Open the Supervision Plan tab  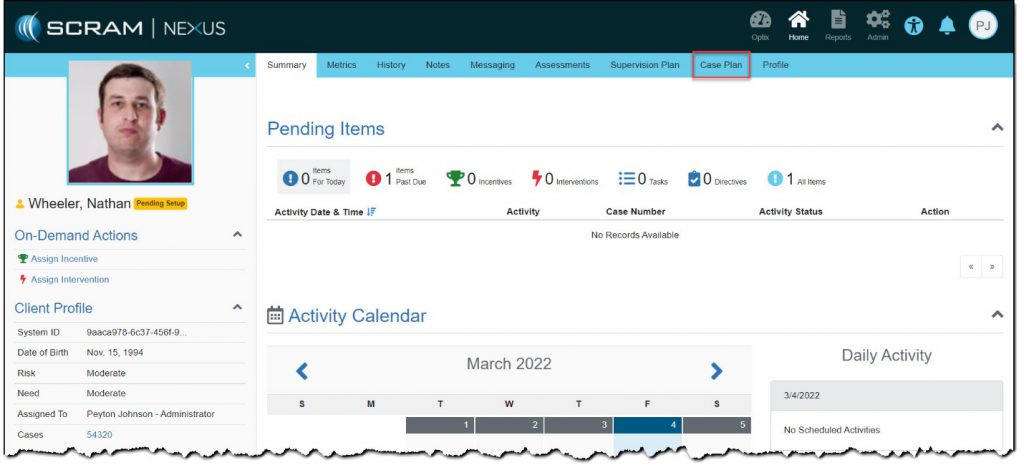click(644, 65)
